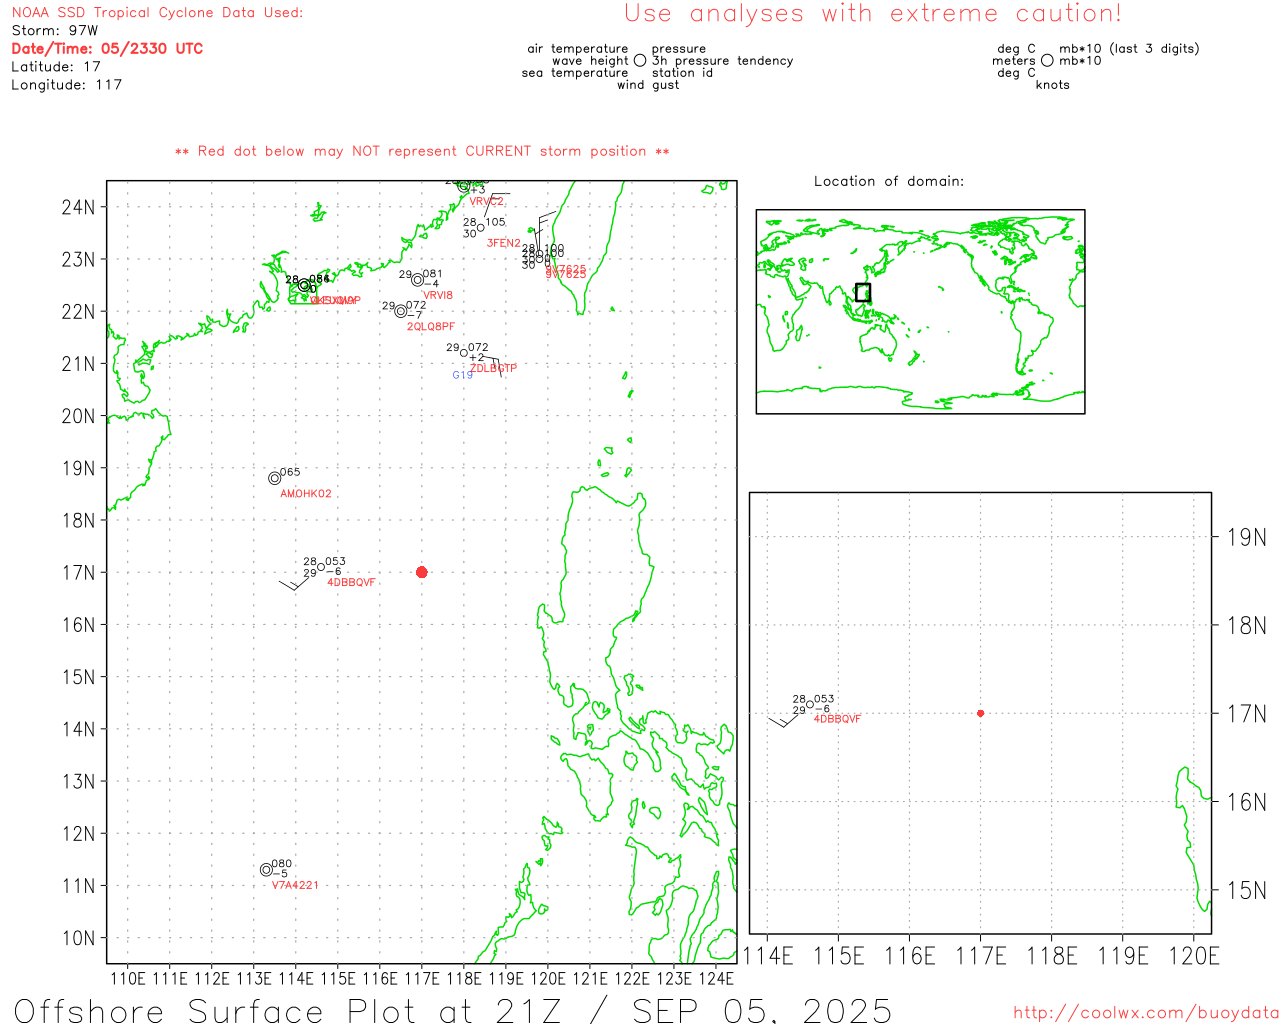
Task: Select station marker AMOHK02 circle
Action: (x=275, y=478)
